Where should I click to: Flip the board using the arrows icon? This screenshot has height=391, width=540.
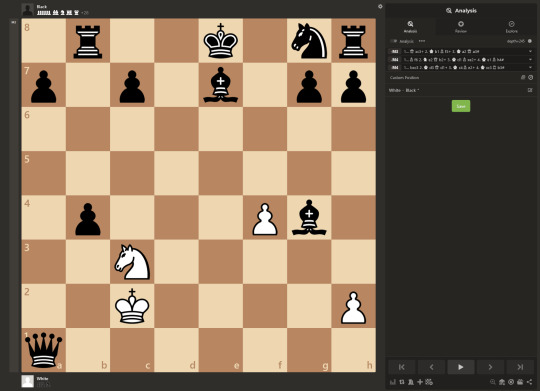point(402,382)
